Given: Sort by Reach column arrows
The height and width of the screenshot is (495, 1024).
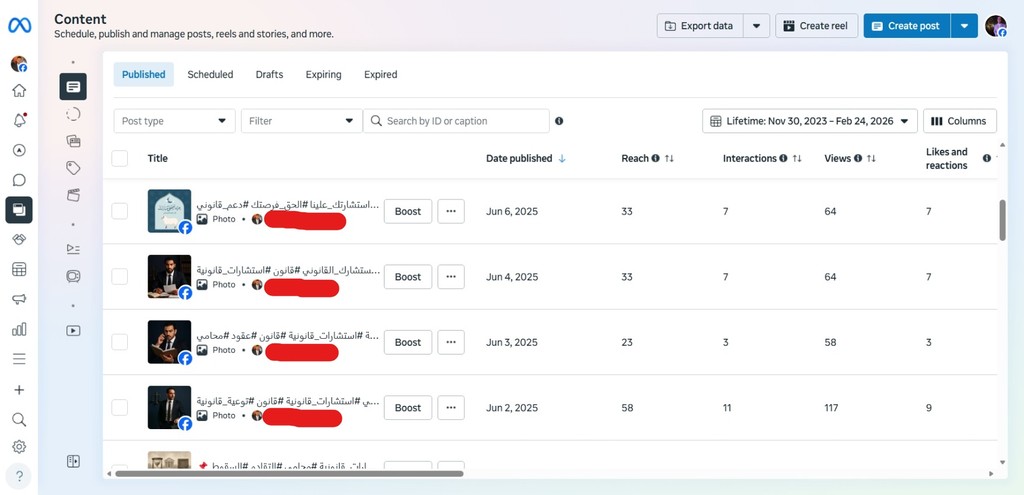Looking at the screenshot, I should point(669,158).
